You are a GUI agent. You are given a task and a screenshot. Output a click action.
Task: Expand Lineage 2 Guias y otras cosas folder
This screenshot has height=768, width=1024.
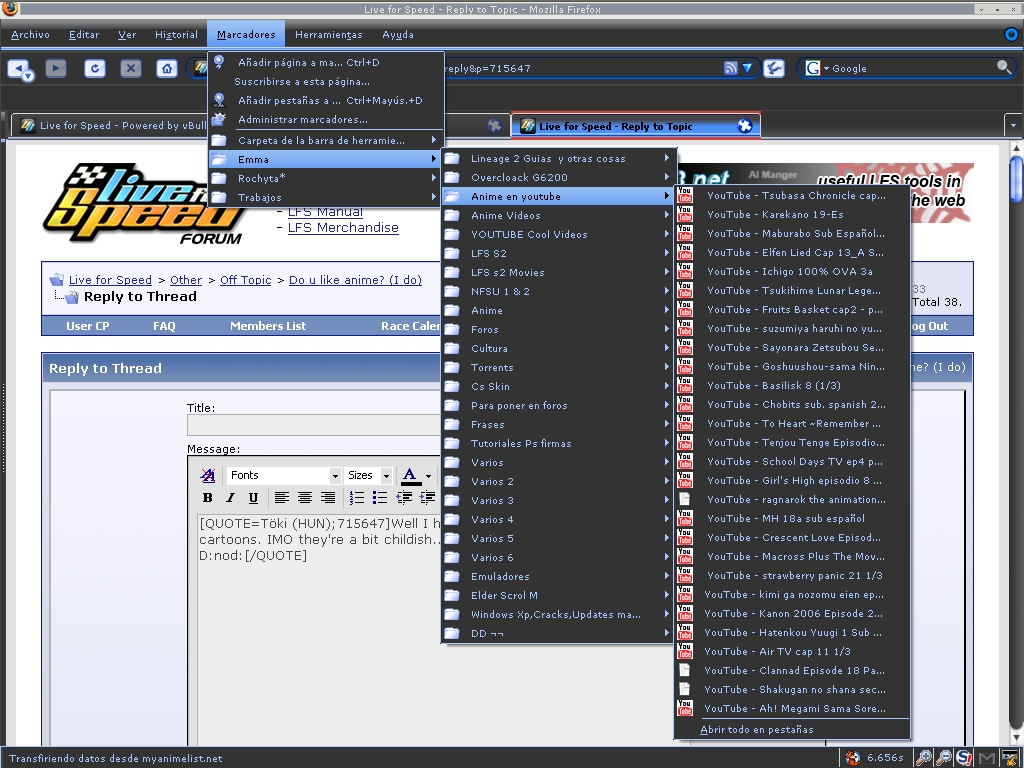tap(558, 159)
